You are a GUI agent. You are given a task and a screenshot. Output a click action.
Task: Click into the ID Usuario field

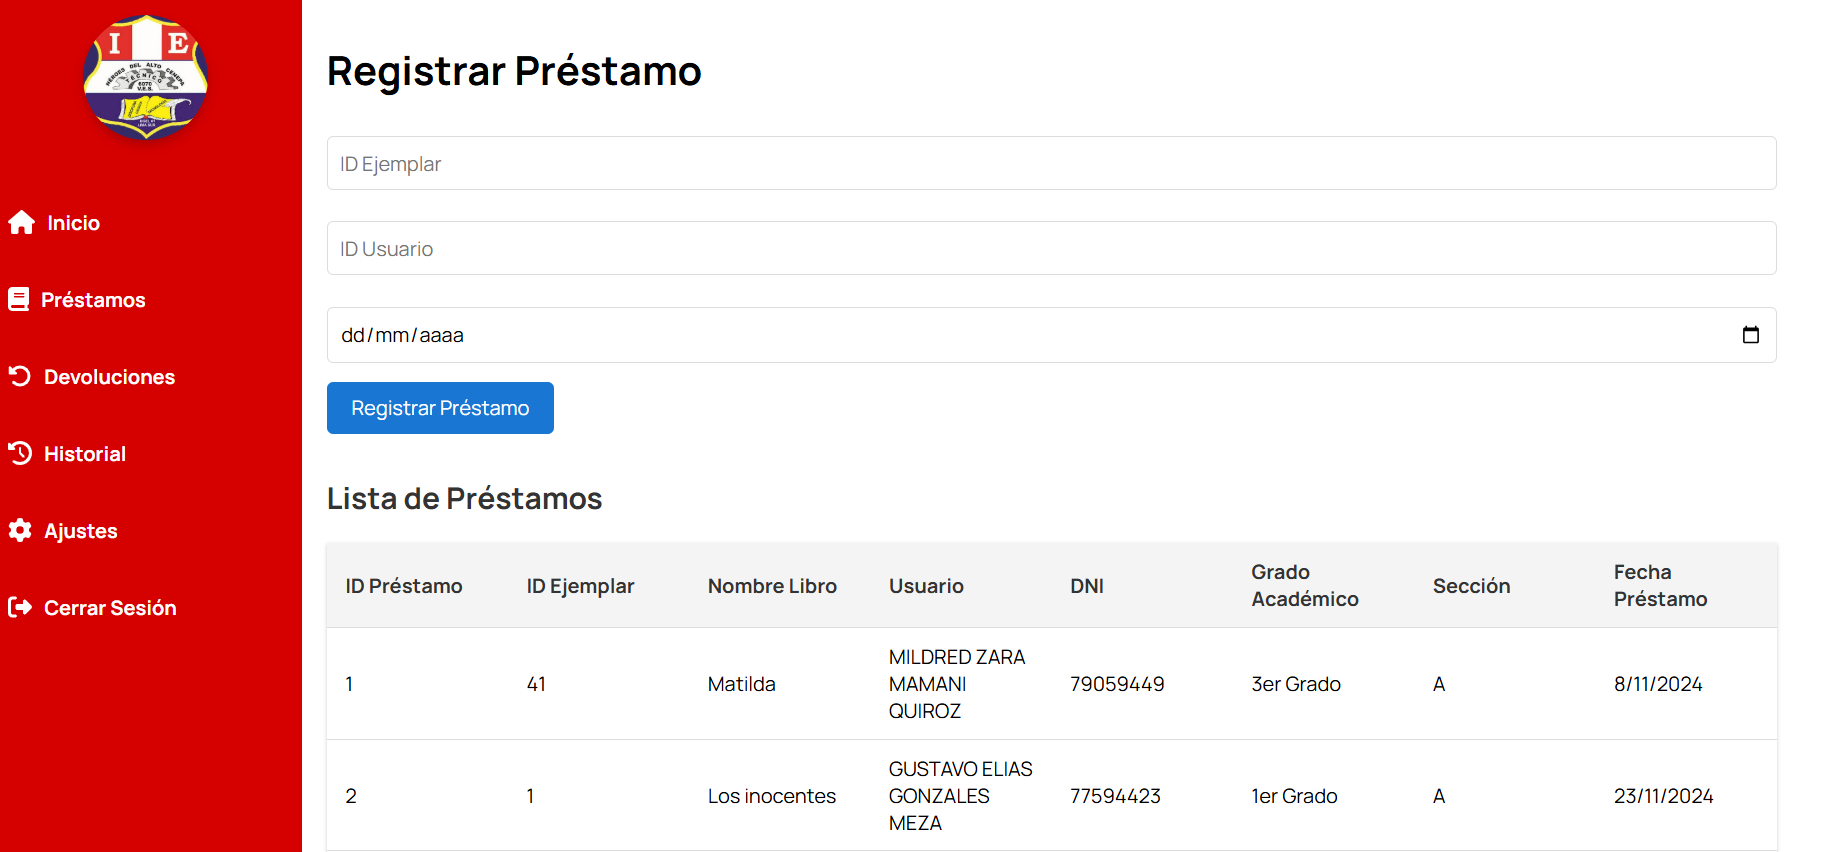pos(1050,249)
